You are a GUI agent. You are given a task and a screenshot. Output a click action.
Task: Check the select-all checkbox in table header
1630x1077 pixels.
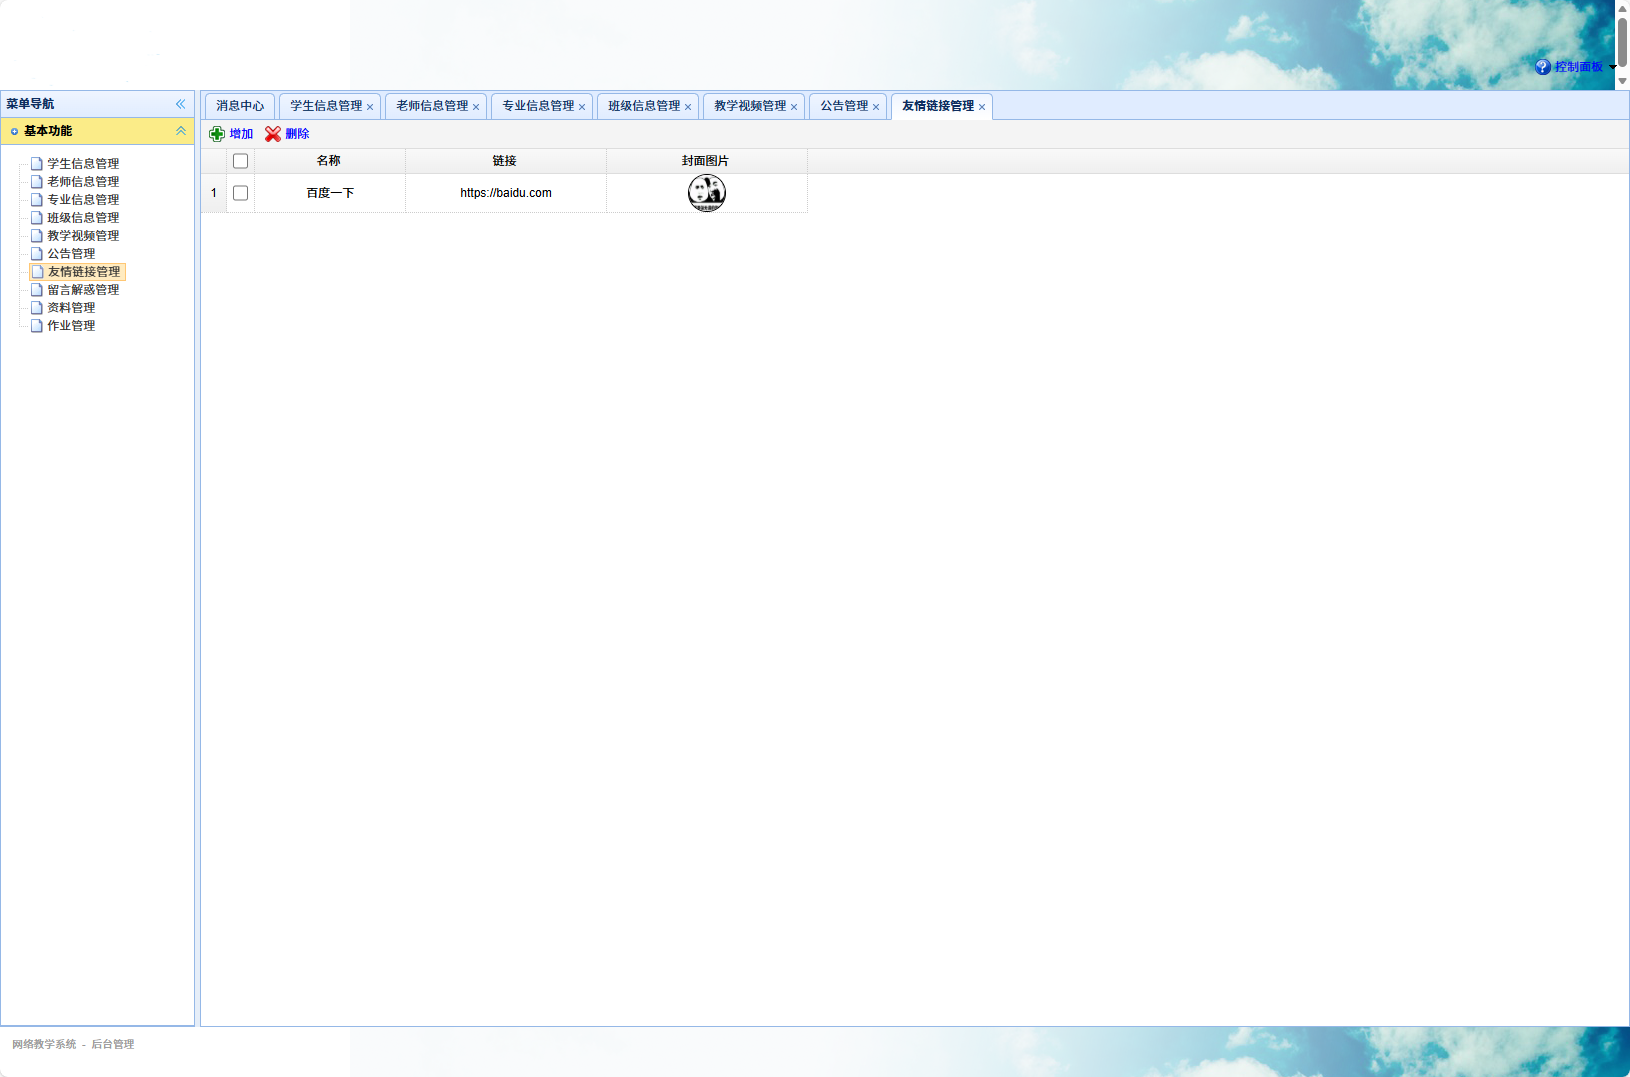click(x=240, y=161)
